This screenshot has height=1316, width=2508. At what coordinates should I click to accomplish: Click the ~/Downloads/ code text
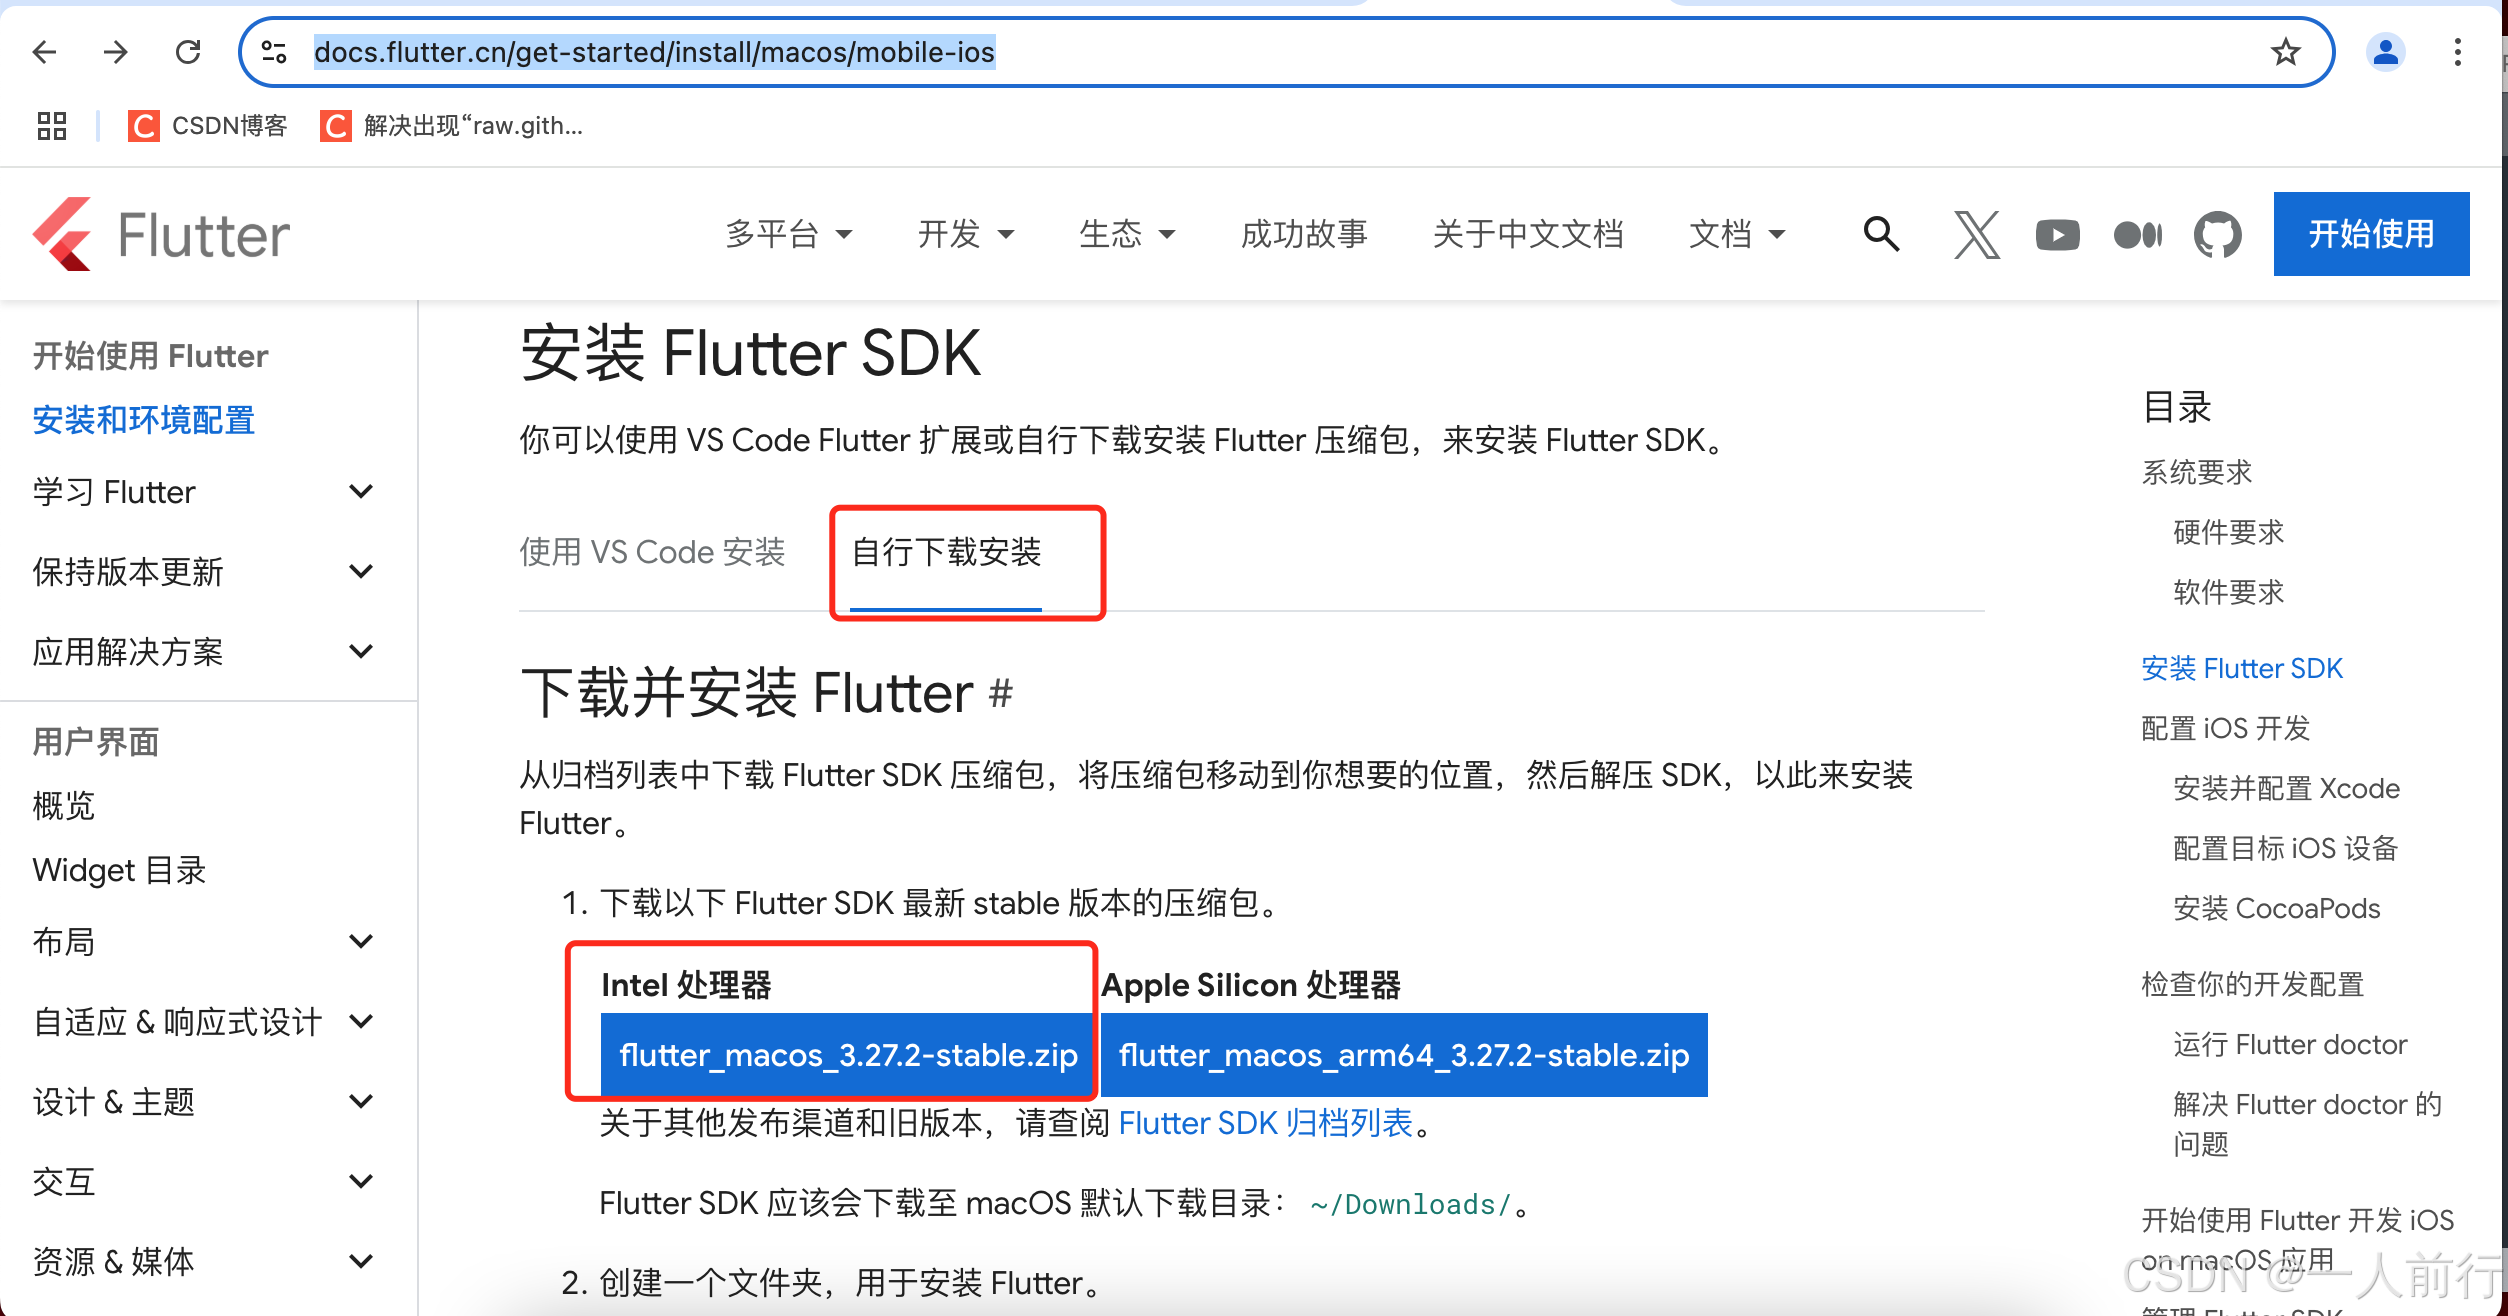pos(1411,1204)
